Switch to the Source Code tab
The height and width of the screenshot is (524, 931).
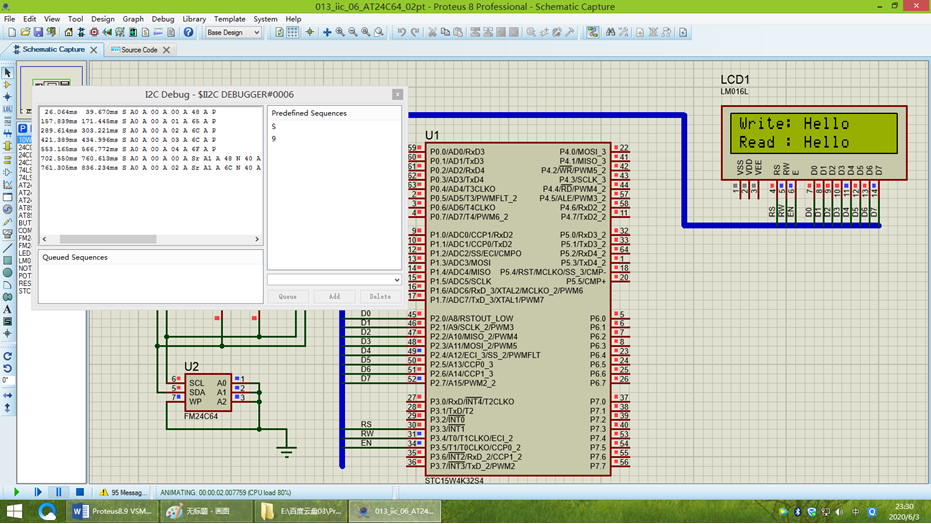coord(140,50)
